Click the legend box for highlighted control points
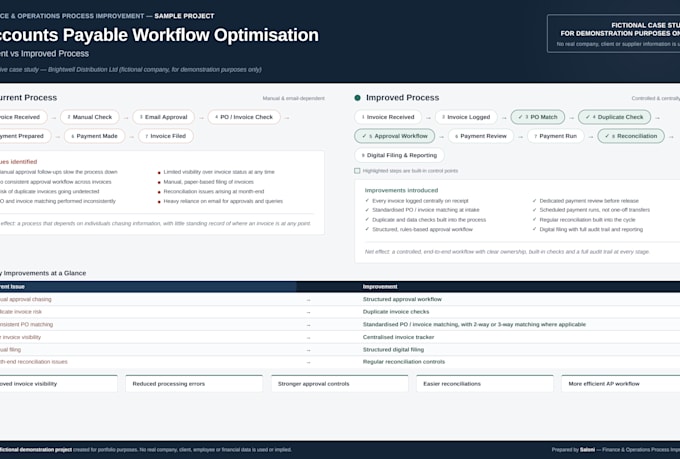Screen dimensions: 680x459 [357, 171]
